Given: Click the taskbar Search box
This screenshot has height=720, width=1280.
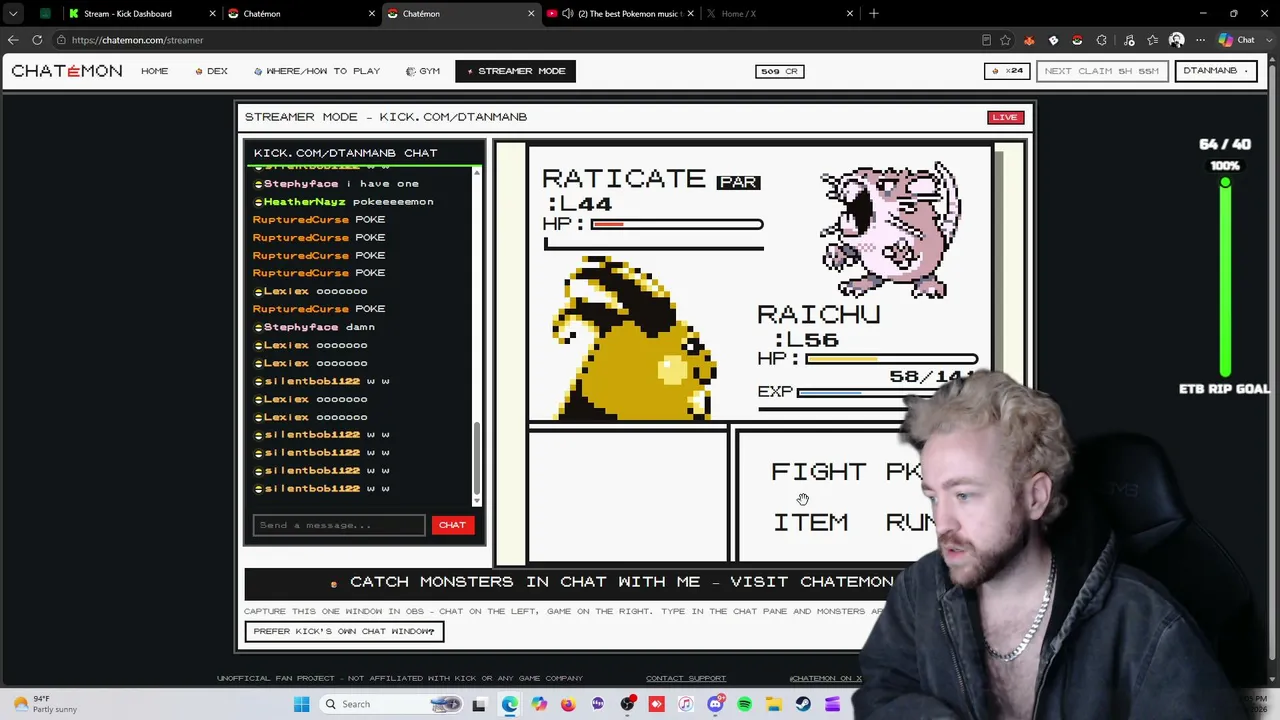Looking at the screenshot, I should coord(390,704).
